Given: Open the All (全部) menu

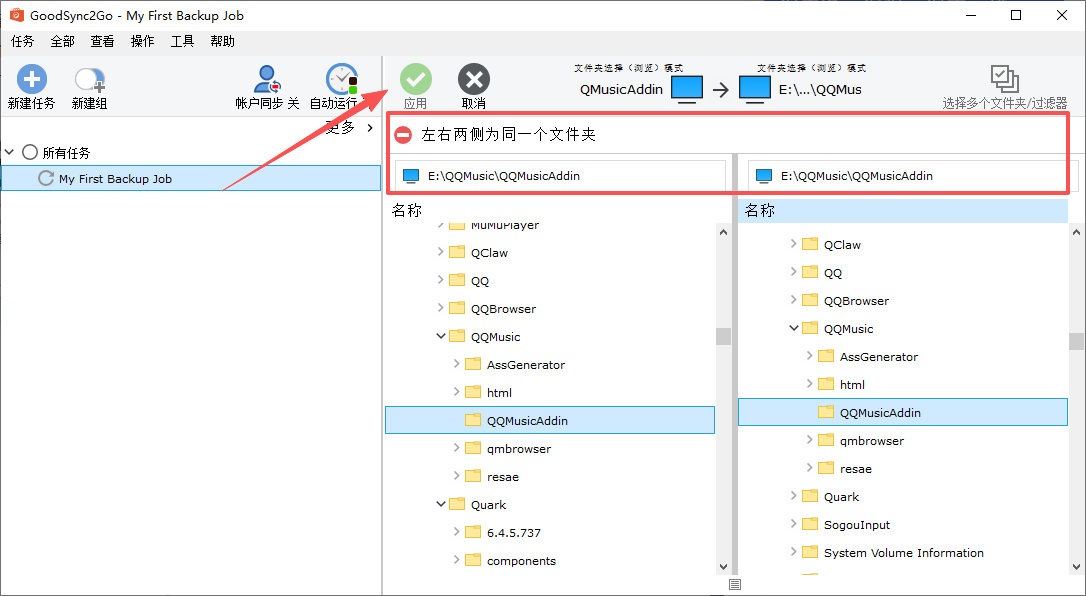Looking at the screenshot, I should click(62, 42).
